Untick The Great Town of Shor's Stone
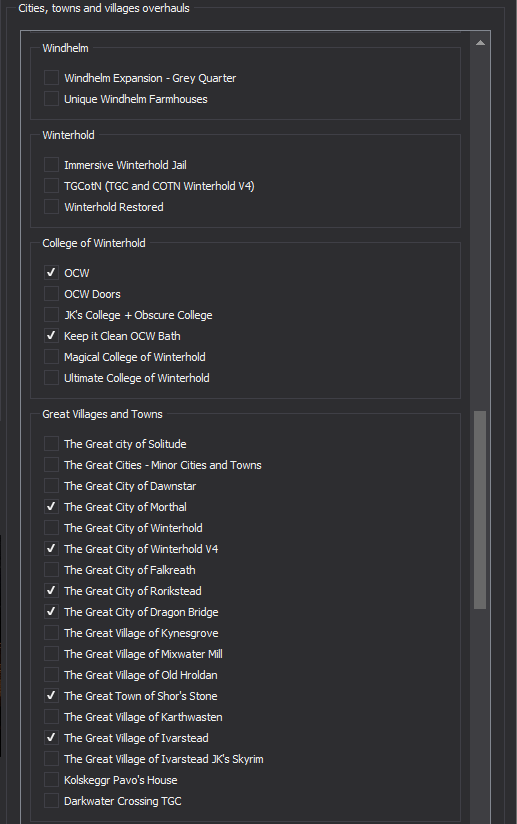517x824 pixels. click(51, 696)
